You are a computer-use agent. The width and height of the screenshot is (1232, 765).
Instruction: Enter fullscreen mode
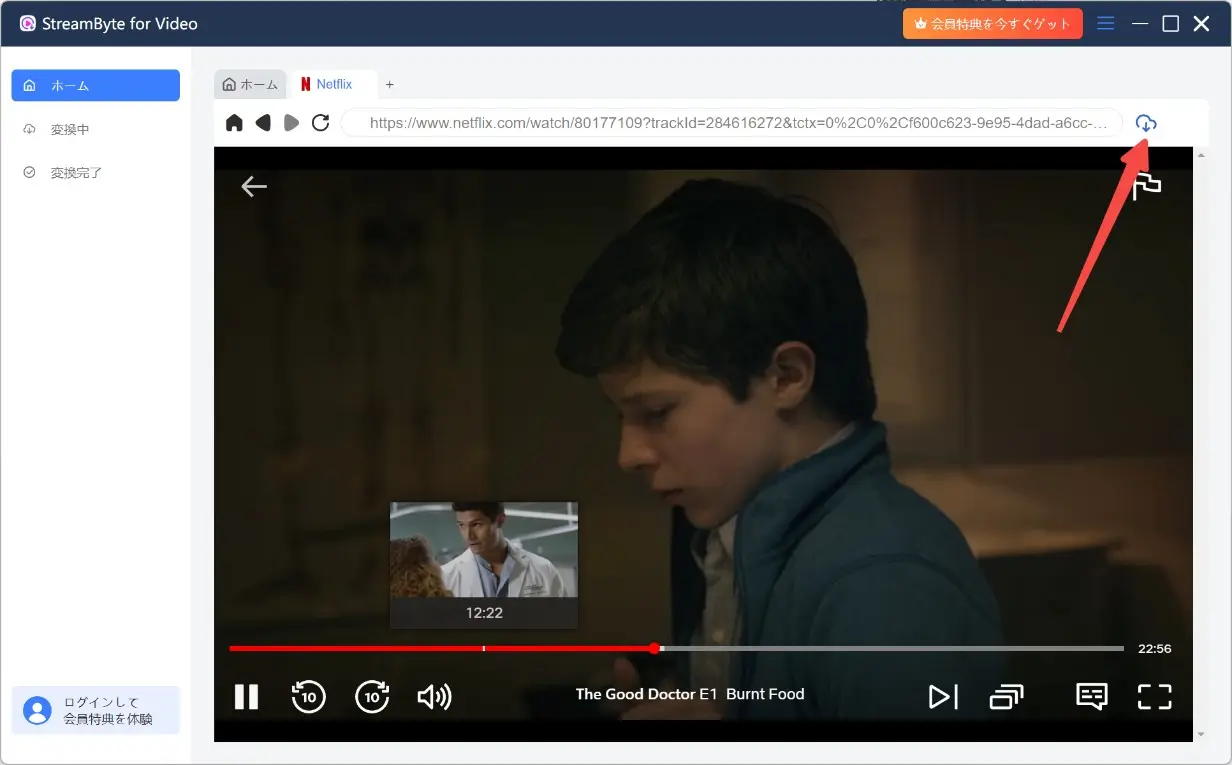(x=1155, y=696)
